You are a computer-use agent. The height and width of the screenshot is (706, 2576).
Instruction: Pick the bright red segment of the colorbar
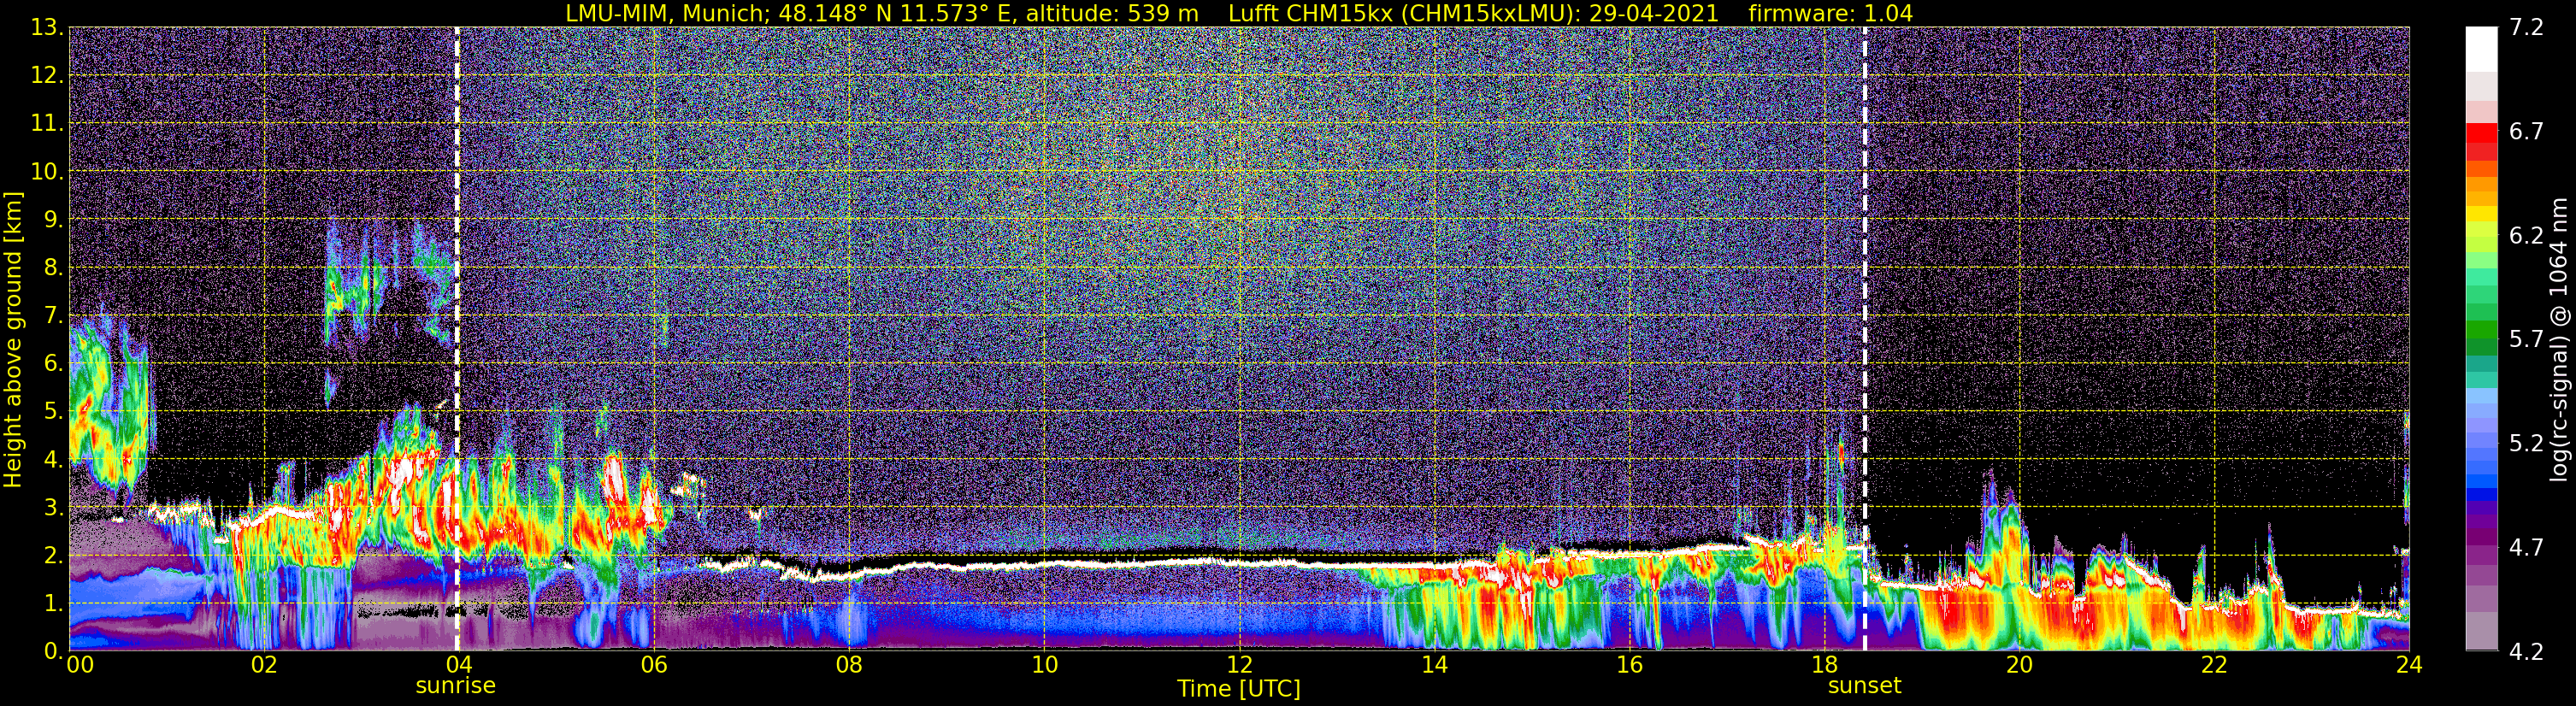[2481, 132]
